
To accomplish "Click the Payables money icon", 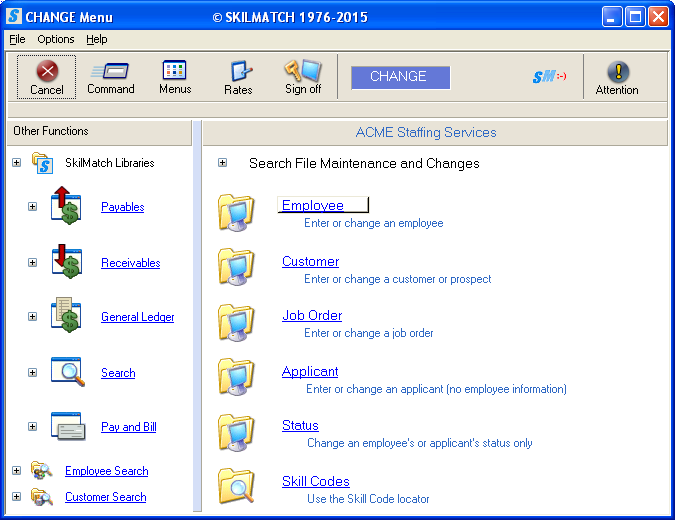I will pyautogui.click(x=66, y=206).
